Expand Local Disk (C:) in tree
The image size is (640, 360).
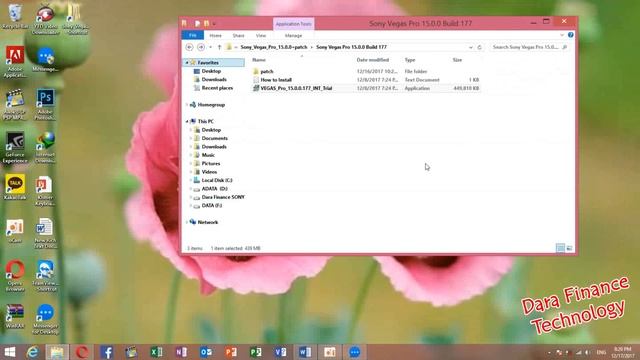191,180
